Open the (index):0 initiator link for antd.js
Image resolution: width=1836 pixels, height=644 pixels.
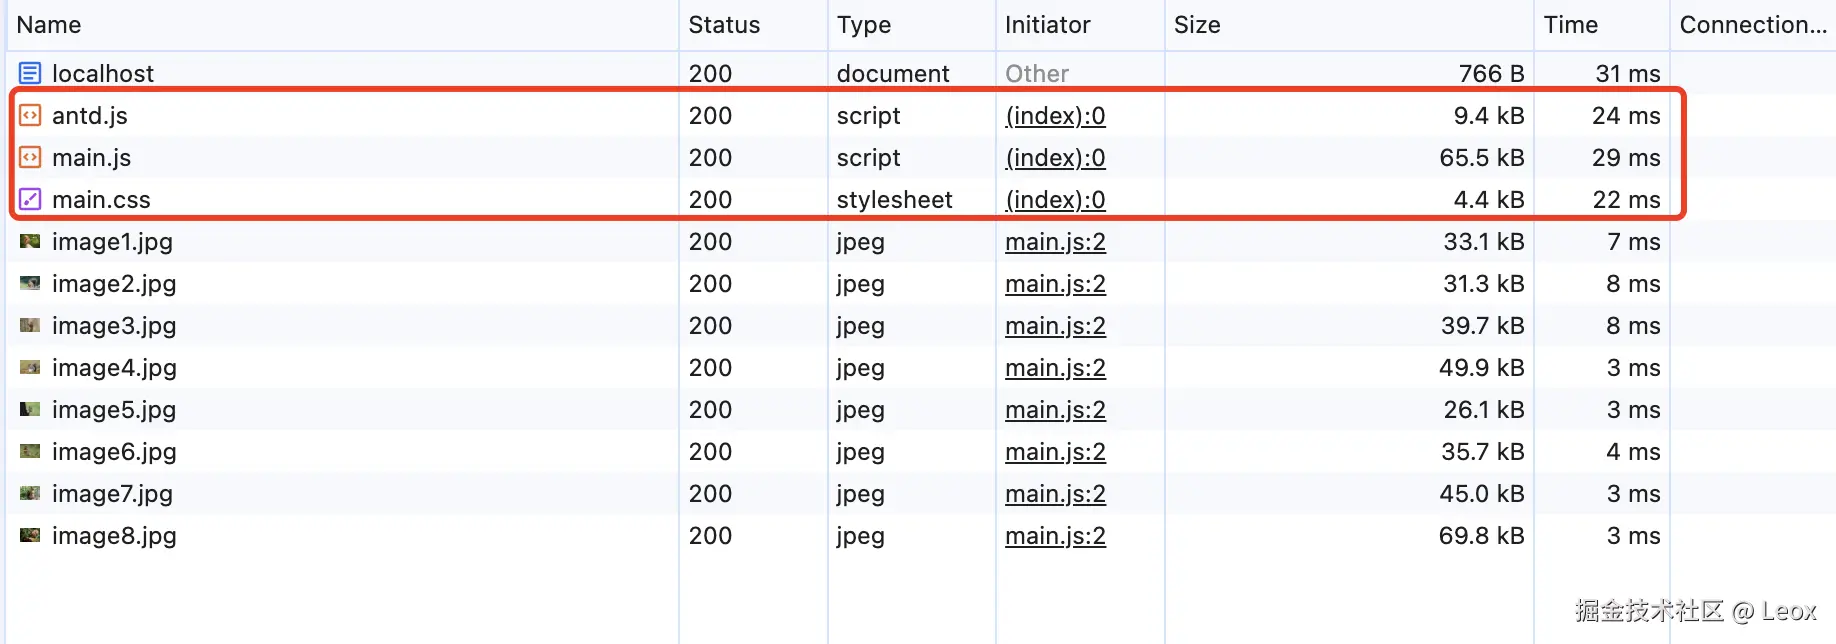[x=1055, y=116]
